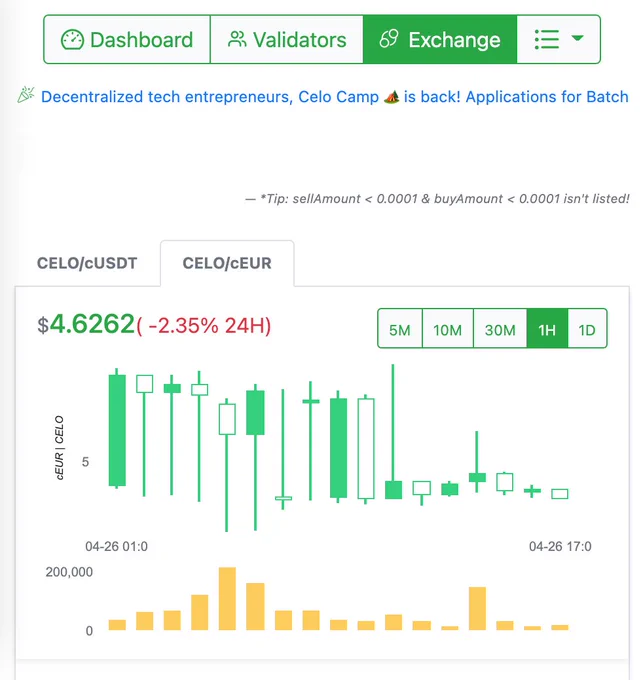Open the Celo Camp announcement link

[x=334, y=97]
